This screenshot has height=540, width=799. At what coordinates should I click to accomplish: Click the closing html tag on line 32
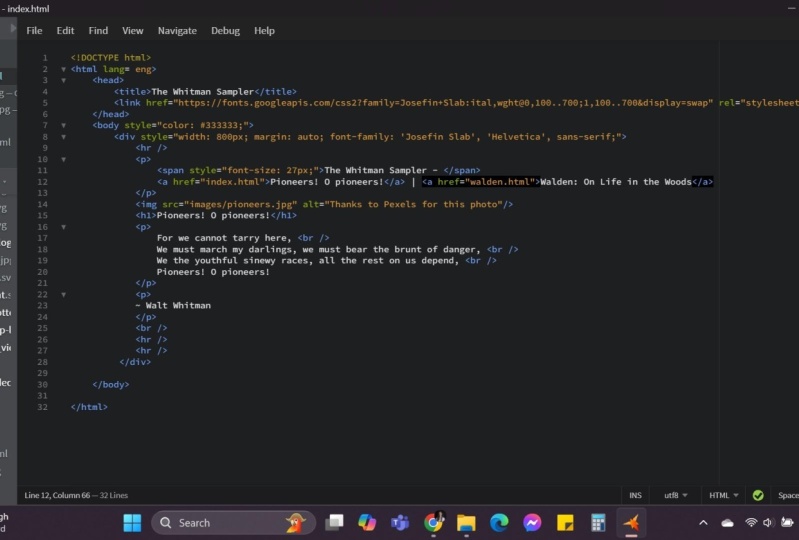(89, 407)
